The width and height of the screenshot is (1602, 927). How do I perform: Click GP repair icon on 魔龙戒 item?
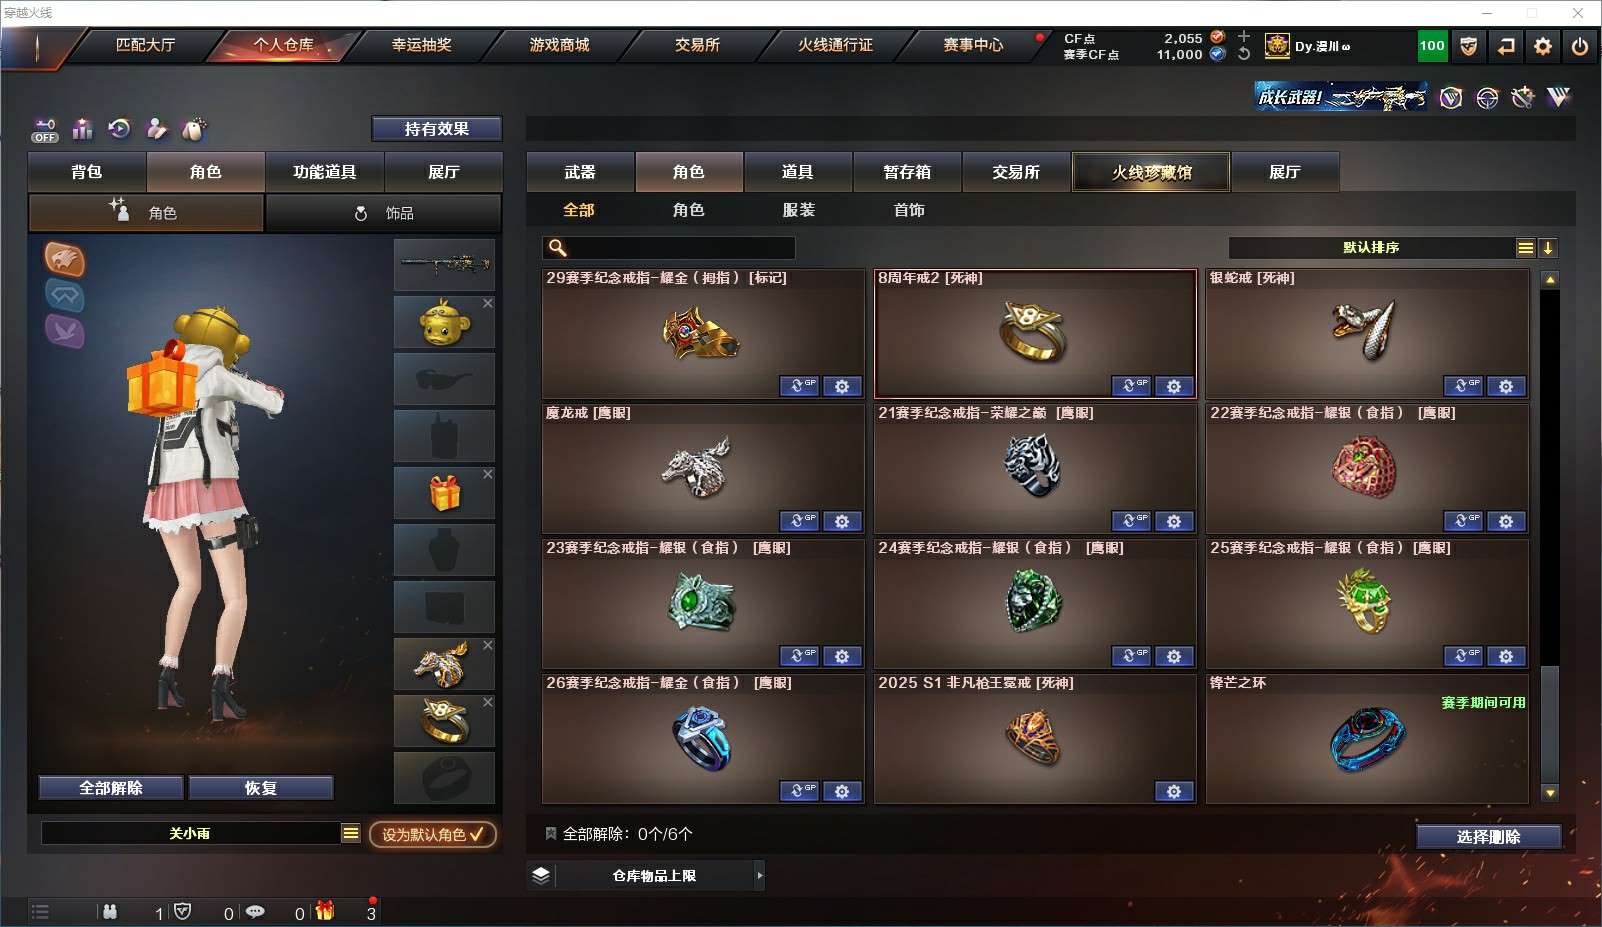click(x=799, y=521)
